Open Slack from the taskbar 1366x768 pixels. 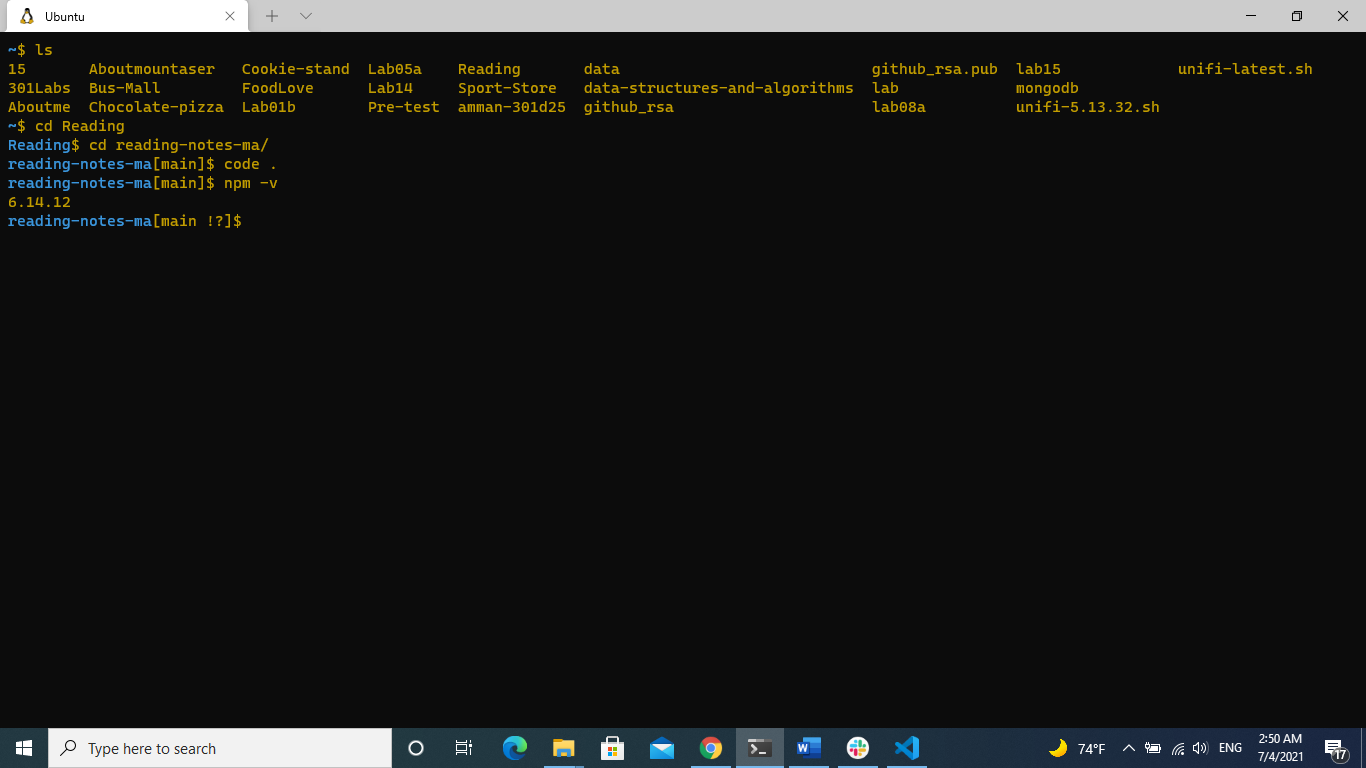857,747
